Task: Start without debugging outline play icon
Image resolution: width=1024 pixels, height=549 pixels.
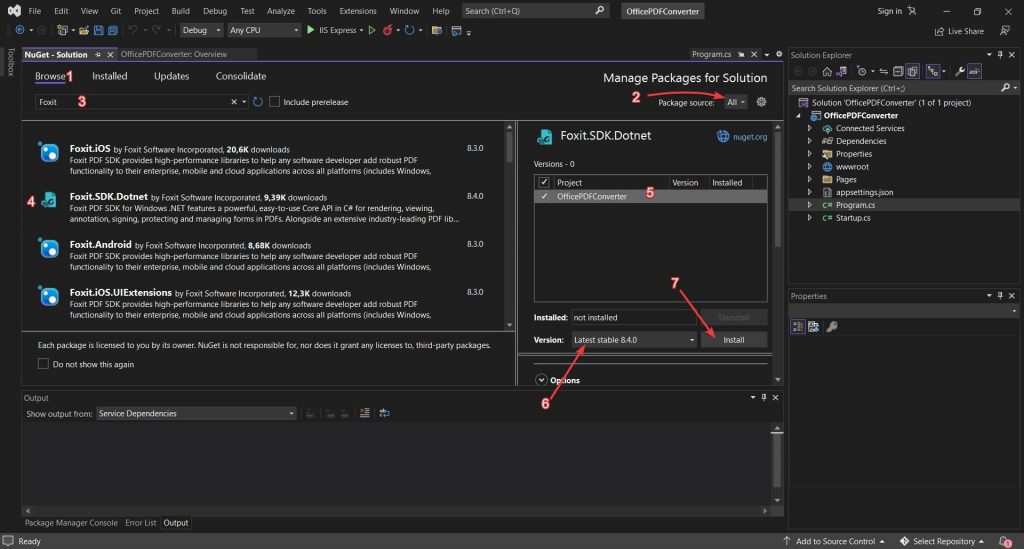Action: 372,30
